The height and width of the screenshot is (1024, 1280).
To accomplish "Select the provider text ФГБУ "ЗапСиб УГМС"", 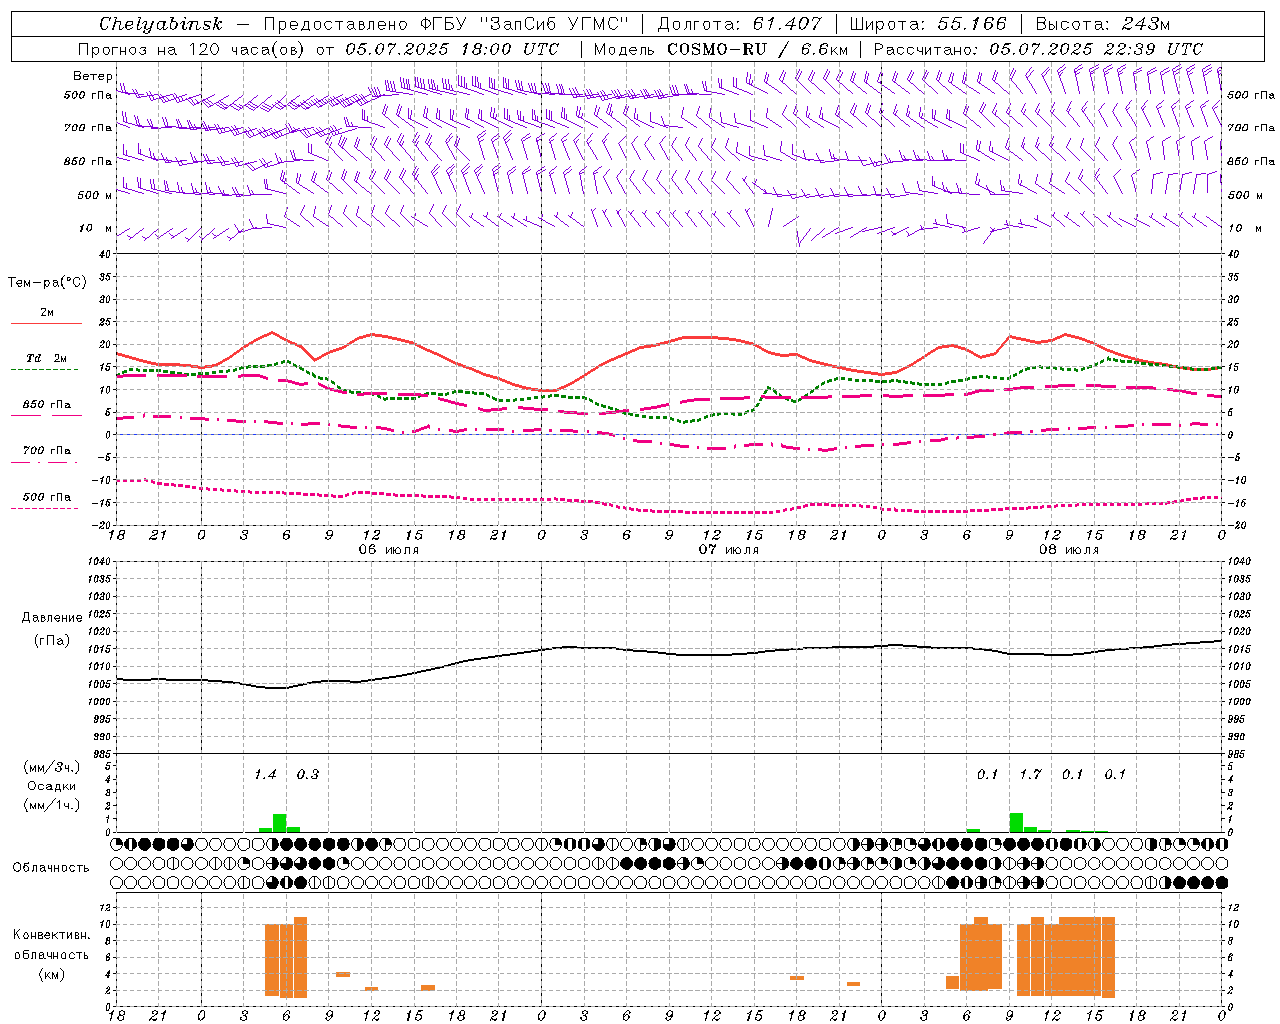I will (525, 24).
